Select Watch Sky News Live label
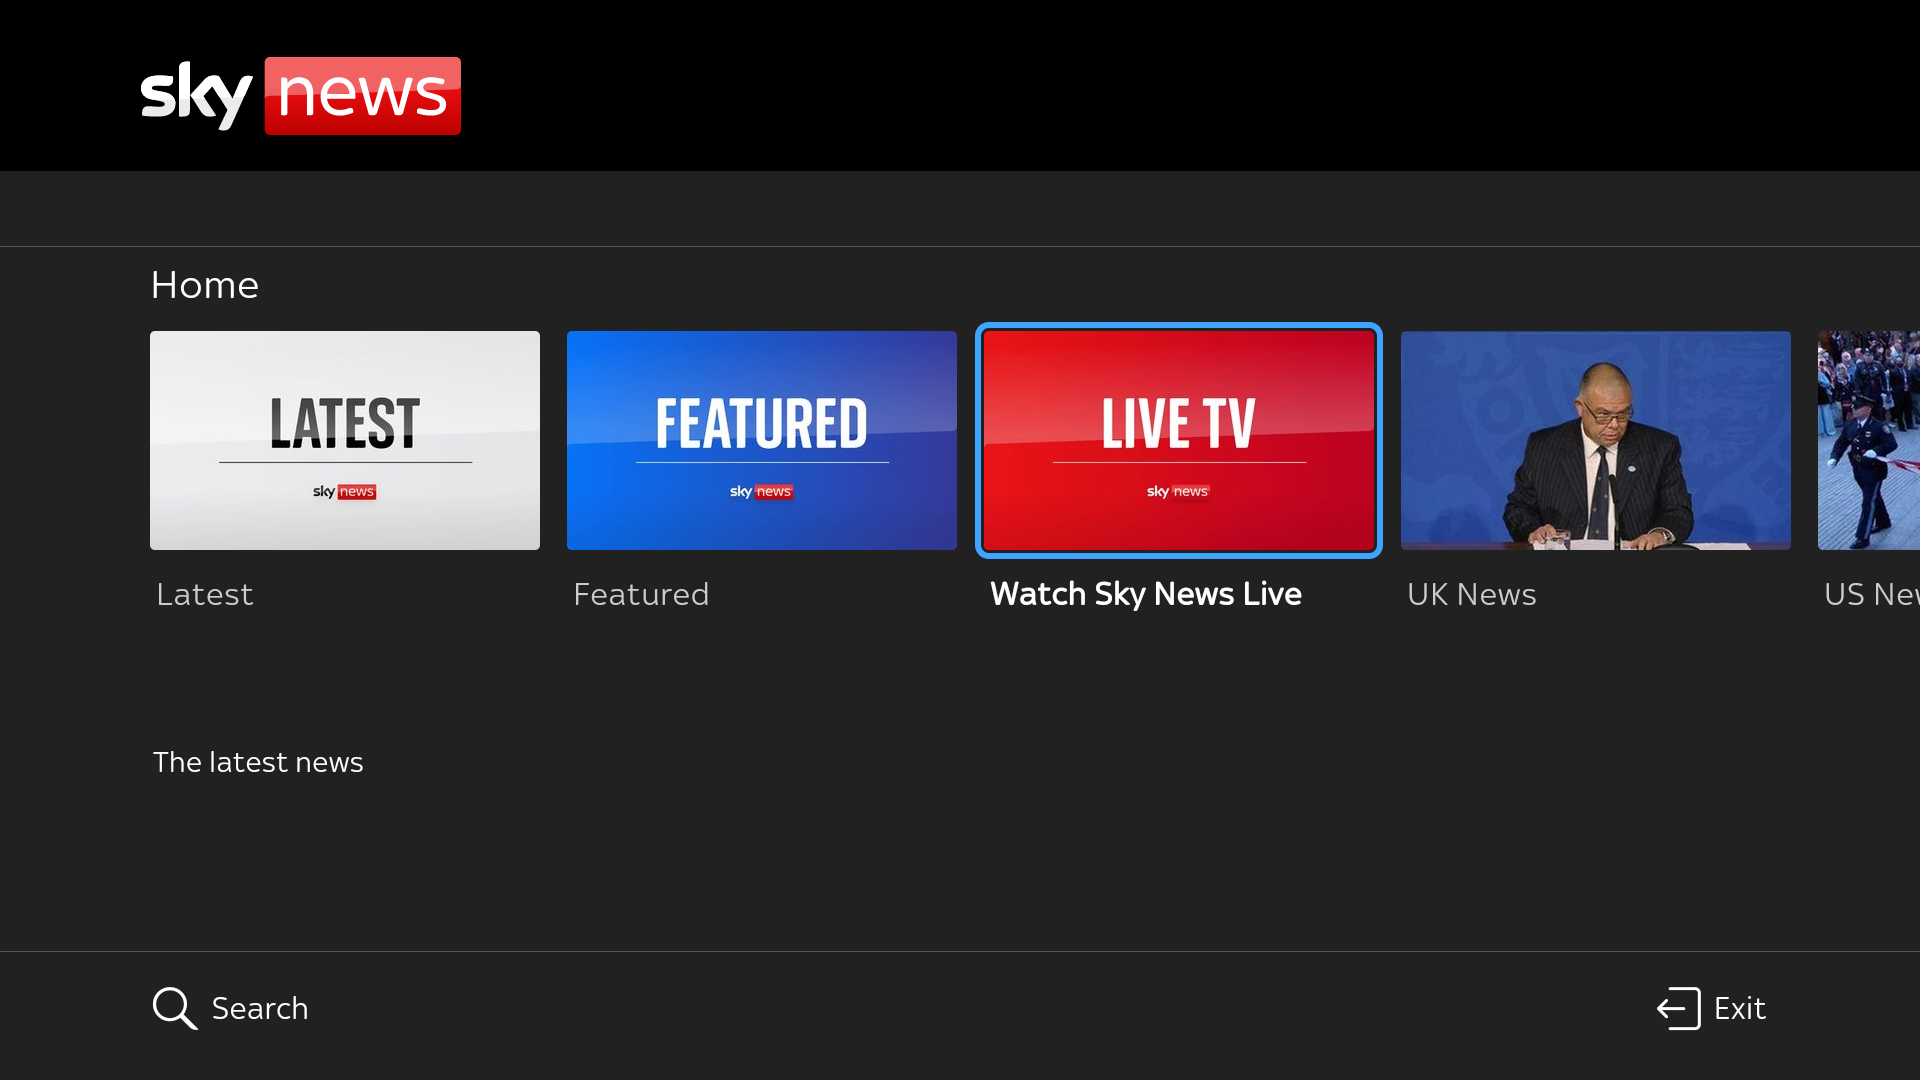 (x=1146, y=594)
